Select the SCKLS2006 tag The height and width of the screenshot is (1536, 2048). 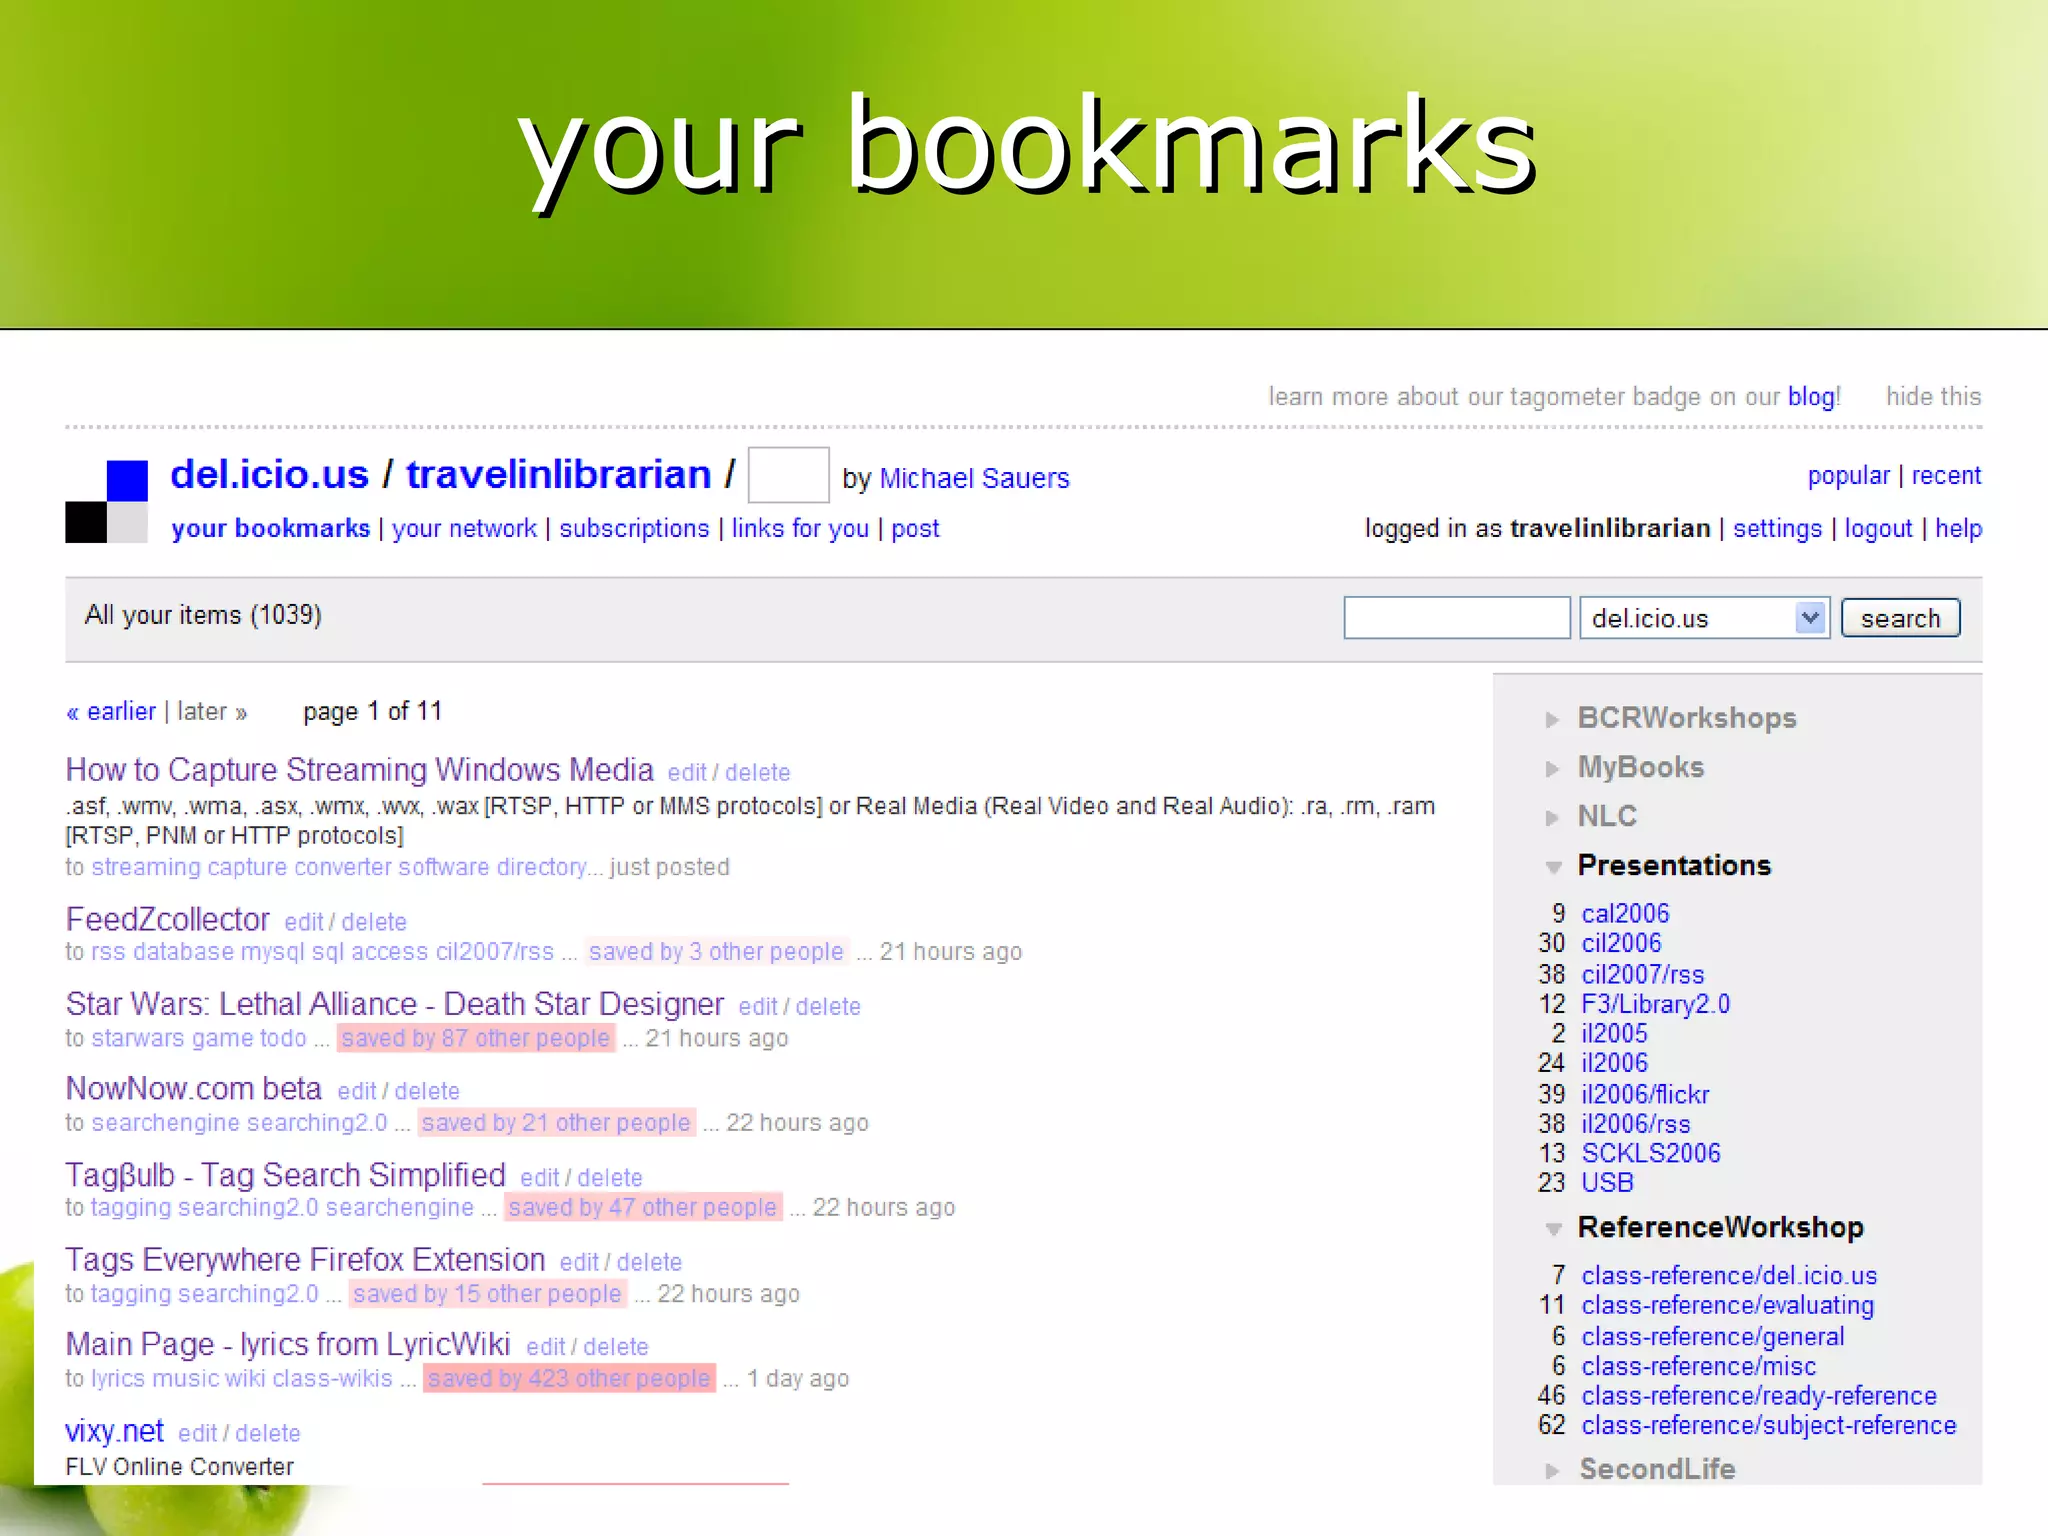click(x=1651, y=1153)
